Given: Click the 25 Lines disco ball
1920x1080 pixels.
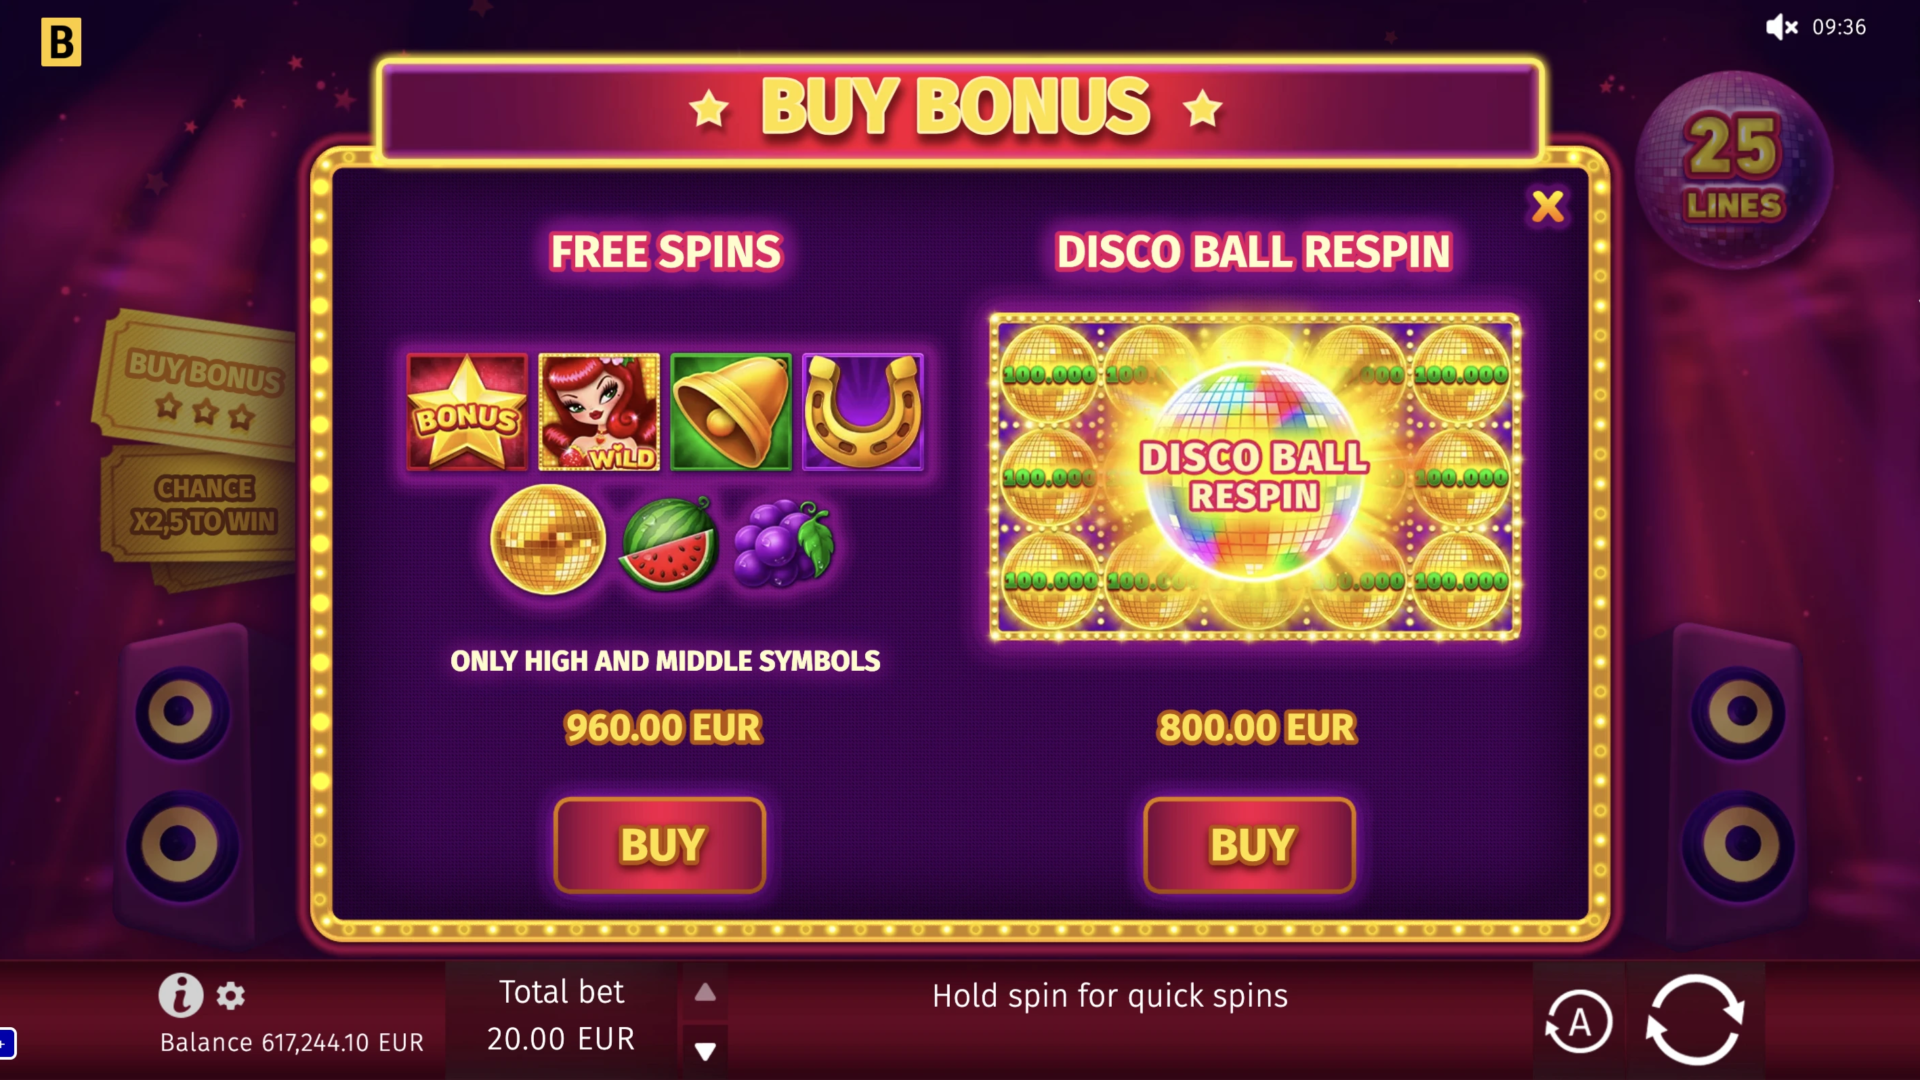Looking at the screenshot, I should pyautogui.click(x=1734, y=170).
